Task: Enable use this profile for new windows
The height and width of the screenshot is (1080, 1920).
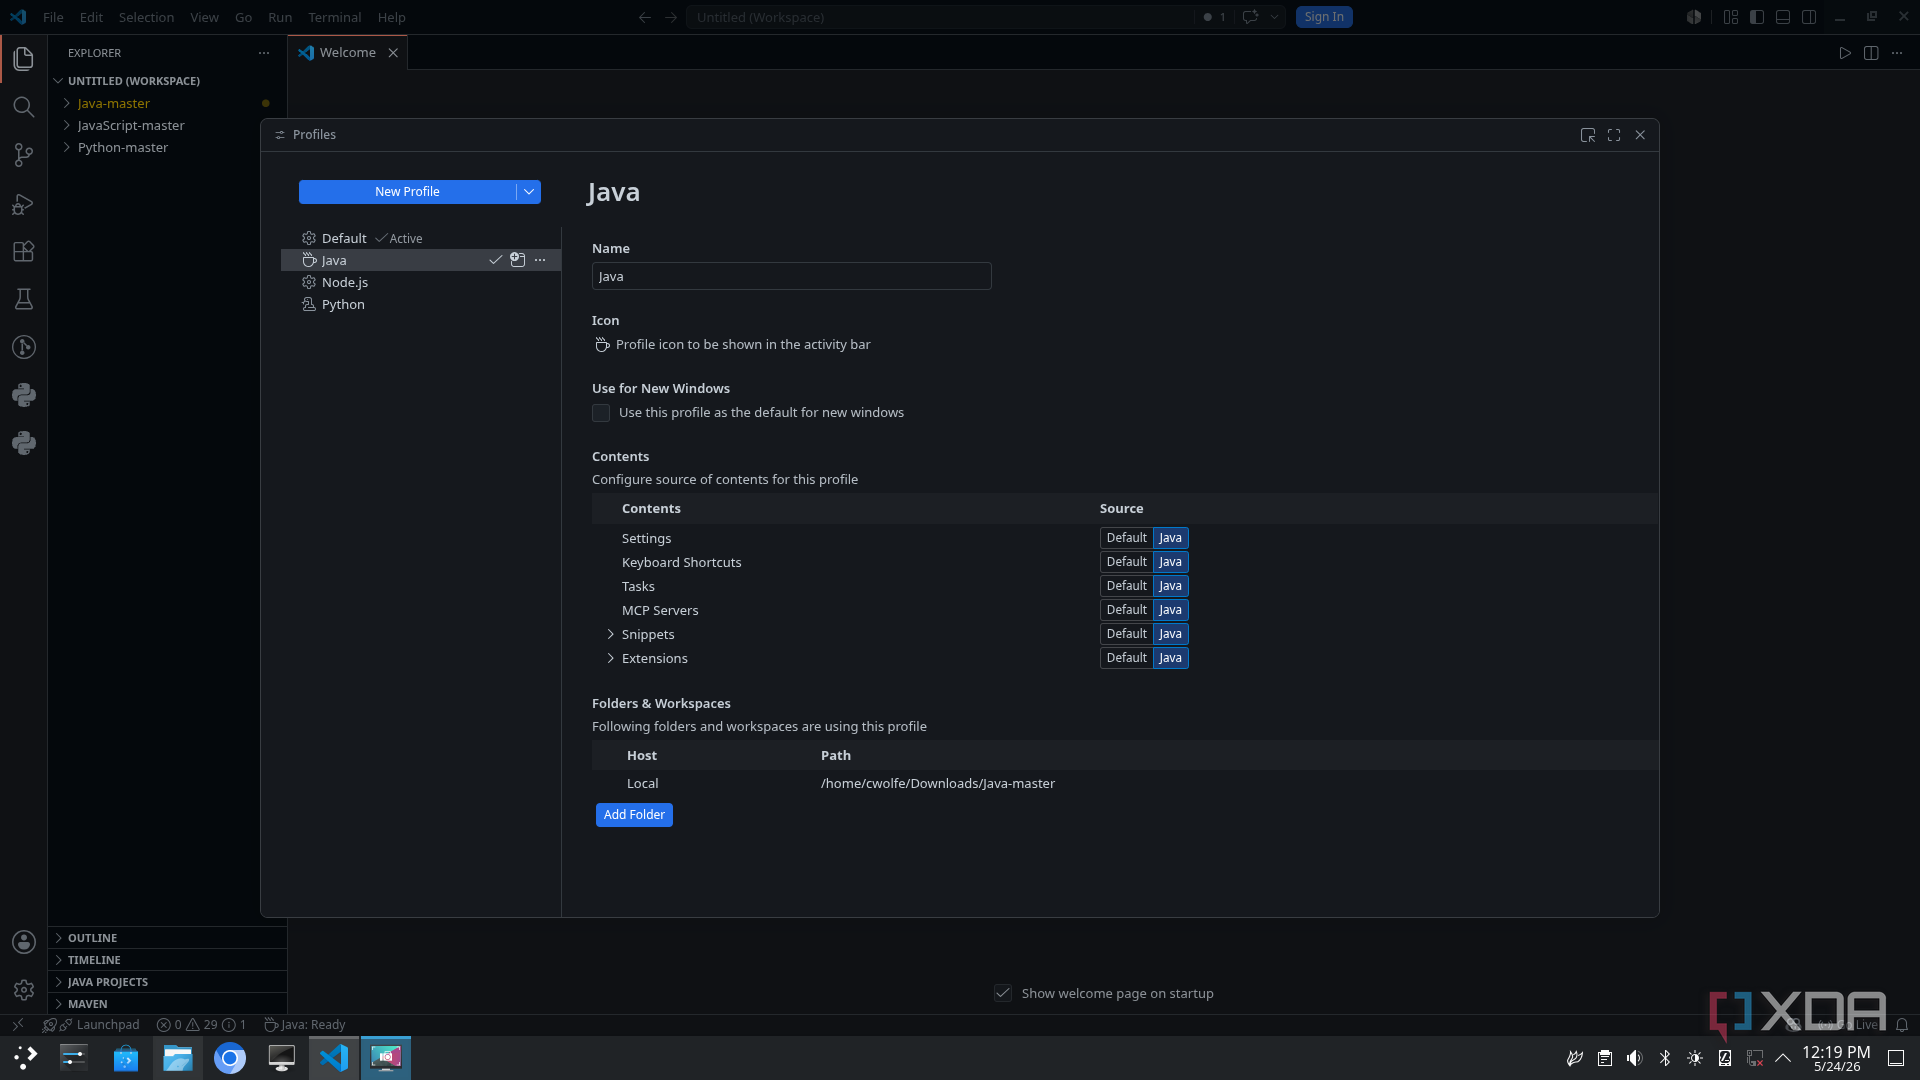Action: click(x=601, y=413)
